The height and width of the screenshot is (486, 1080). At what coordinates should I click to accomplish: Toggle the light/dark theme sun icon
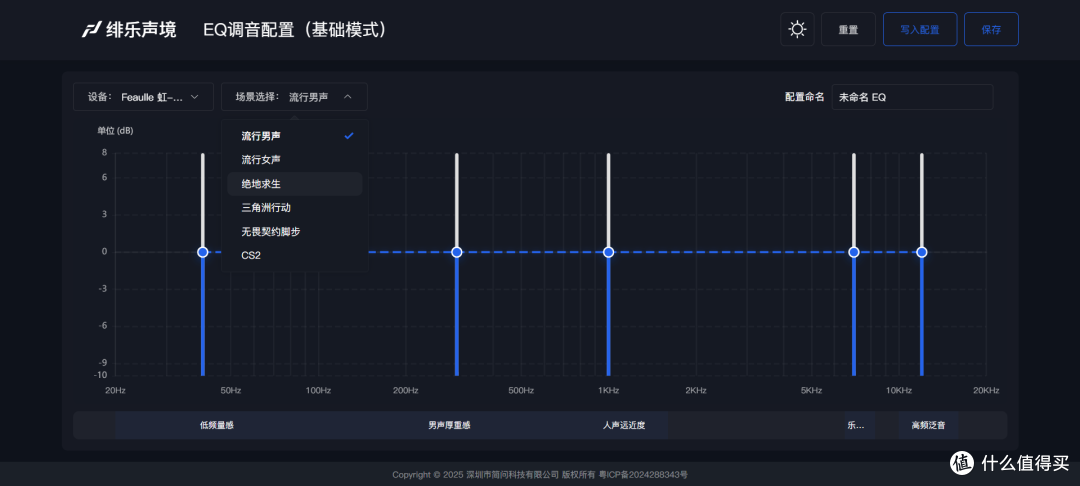click(797, 30)
